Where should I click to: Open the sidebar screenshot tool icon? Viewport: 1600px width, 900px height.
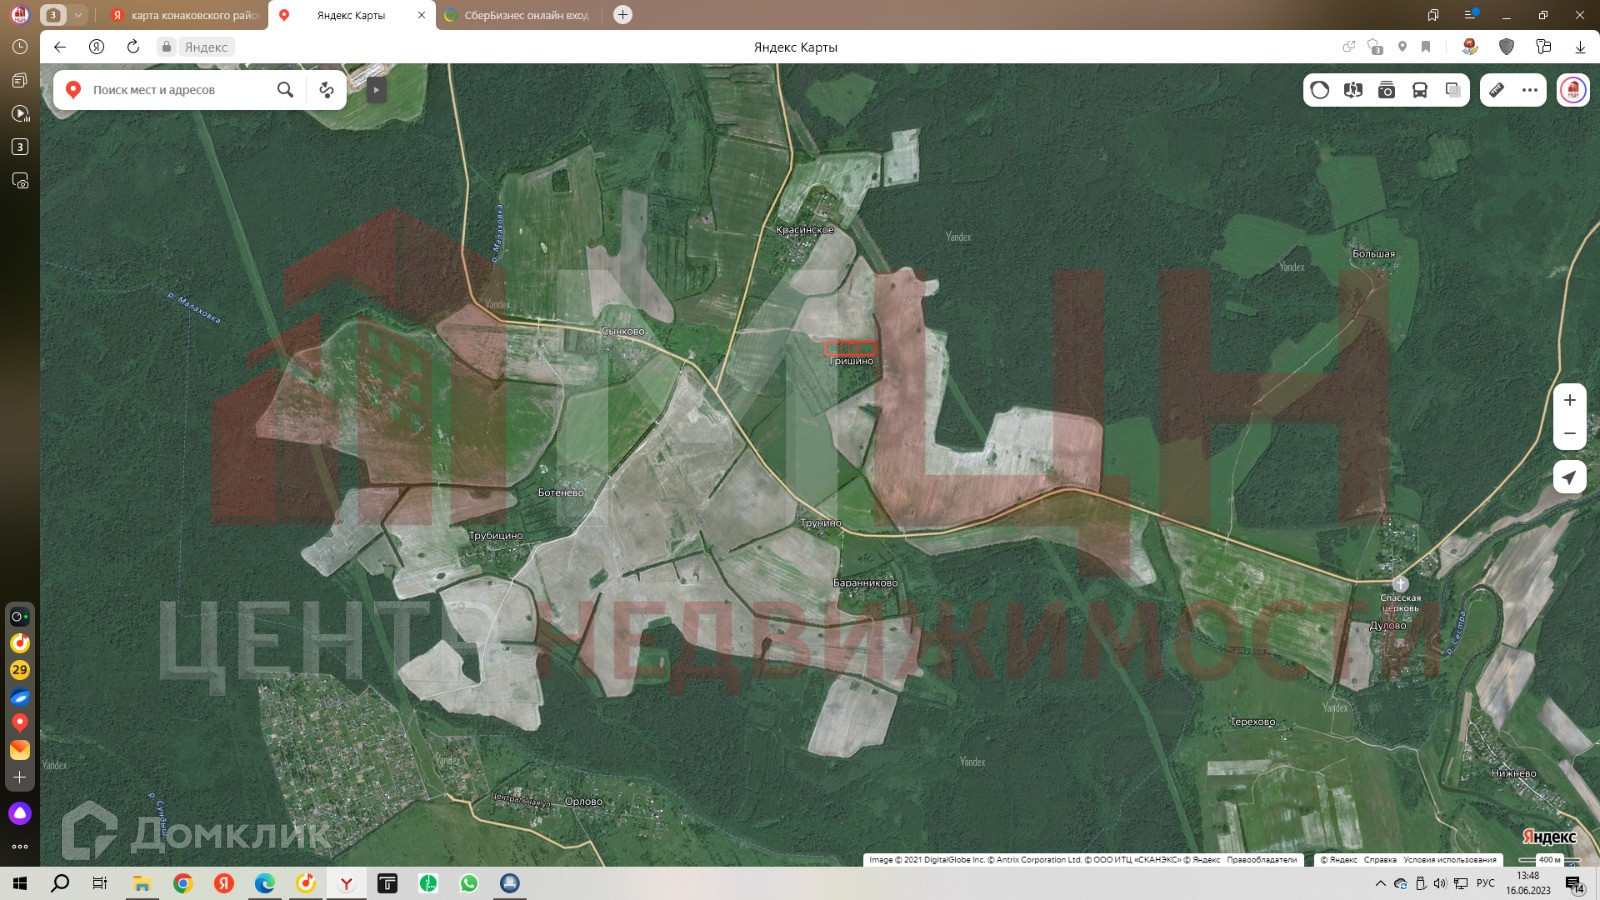(20, 181)
